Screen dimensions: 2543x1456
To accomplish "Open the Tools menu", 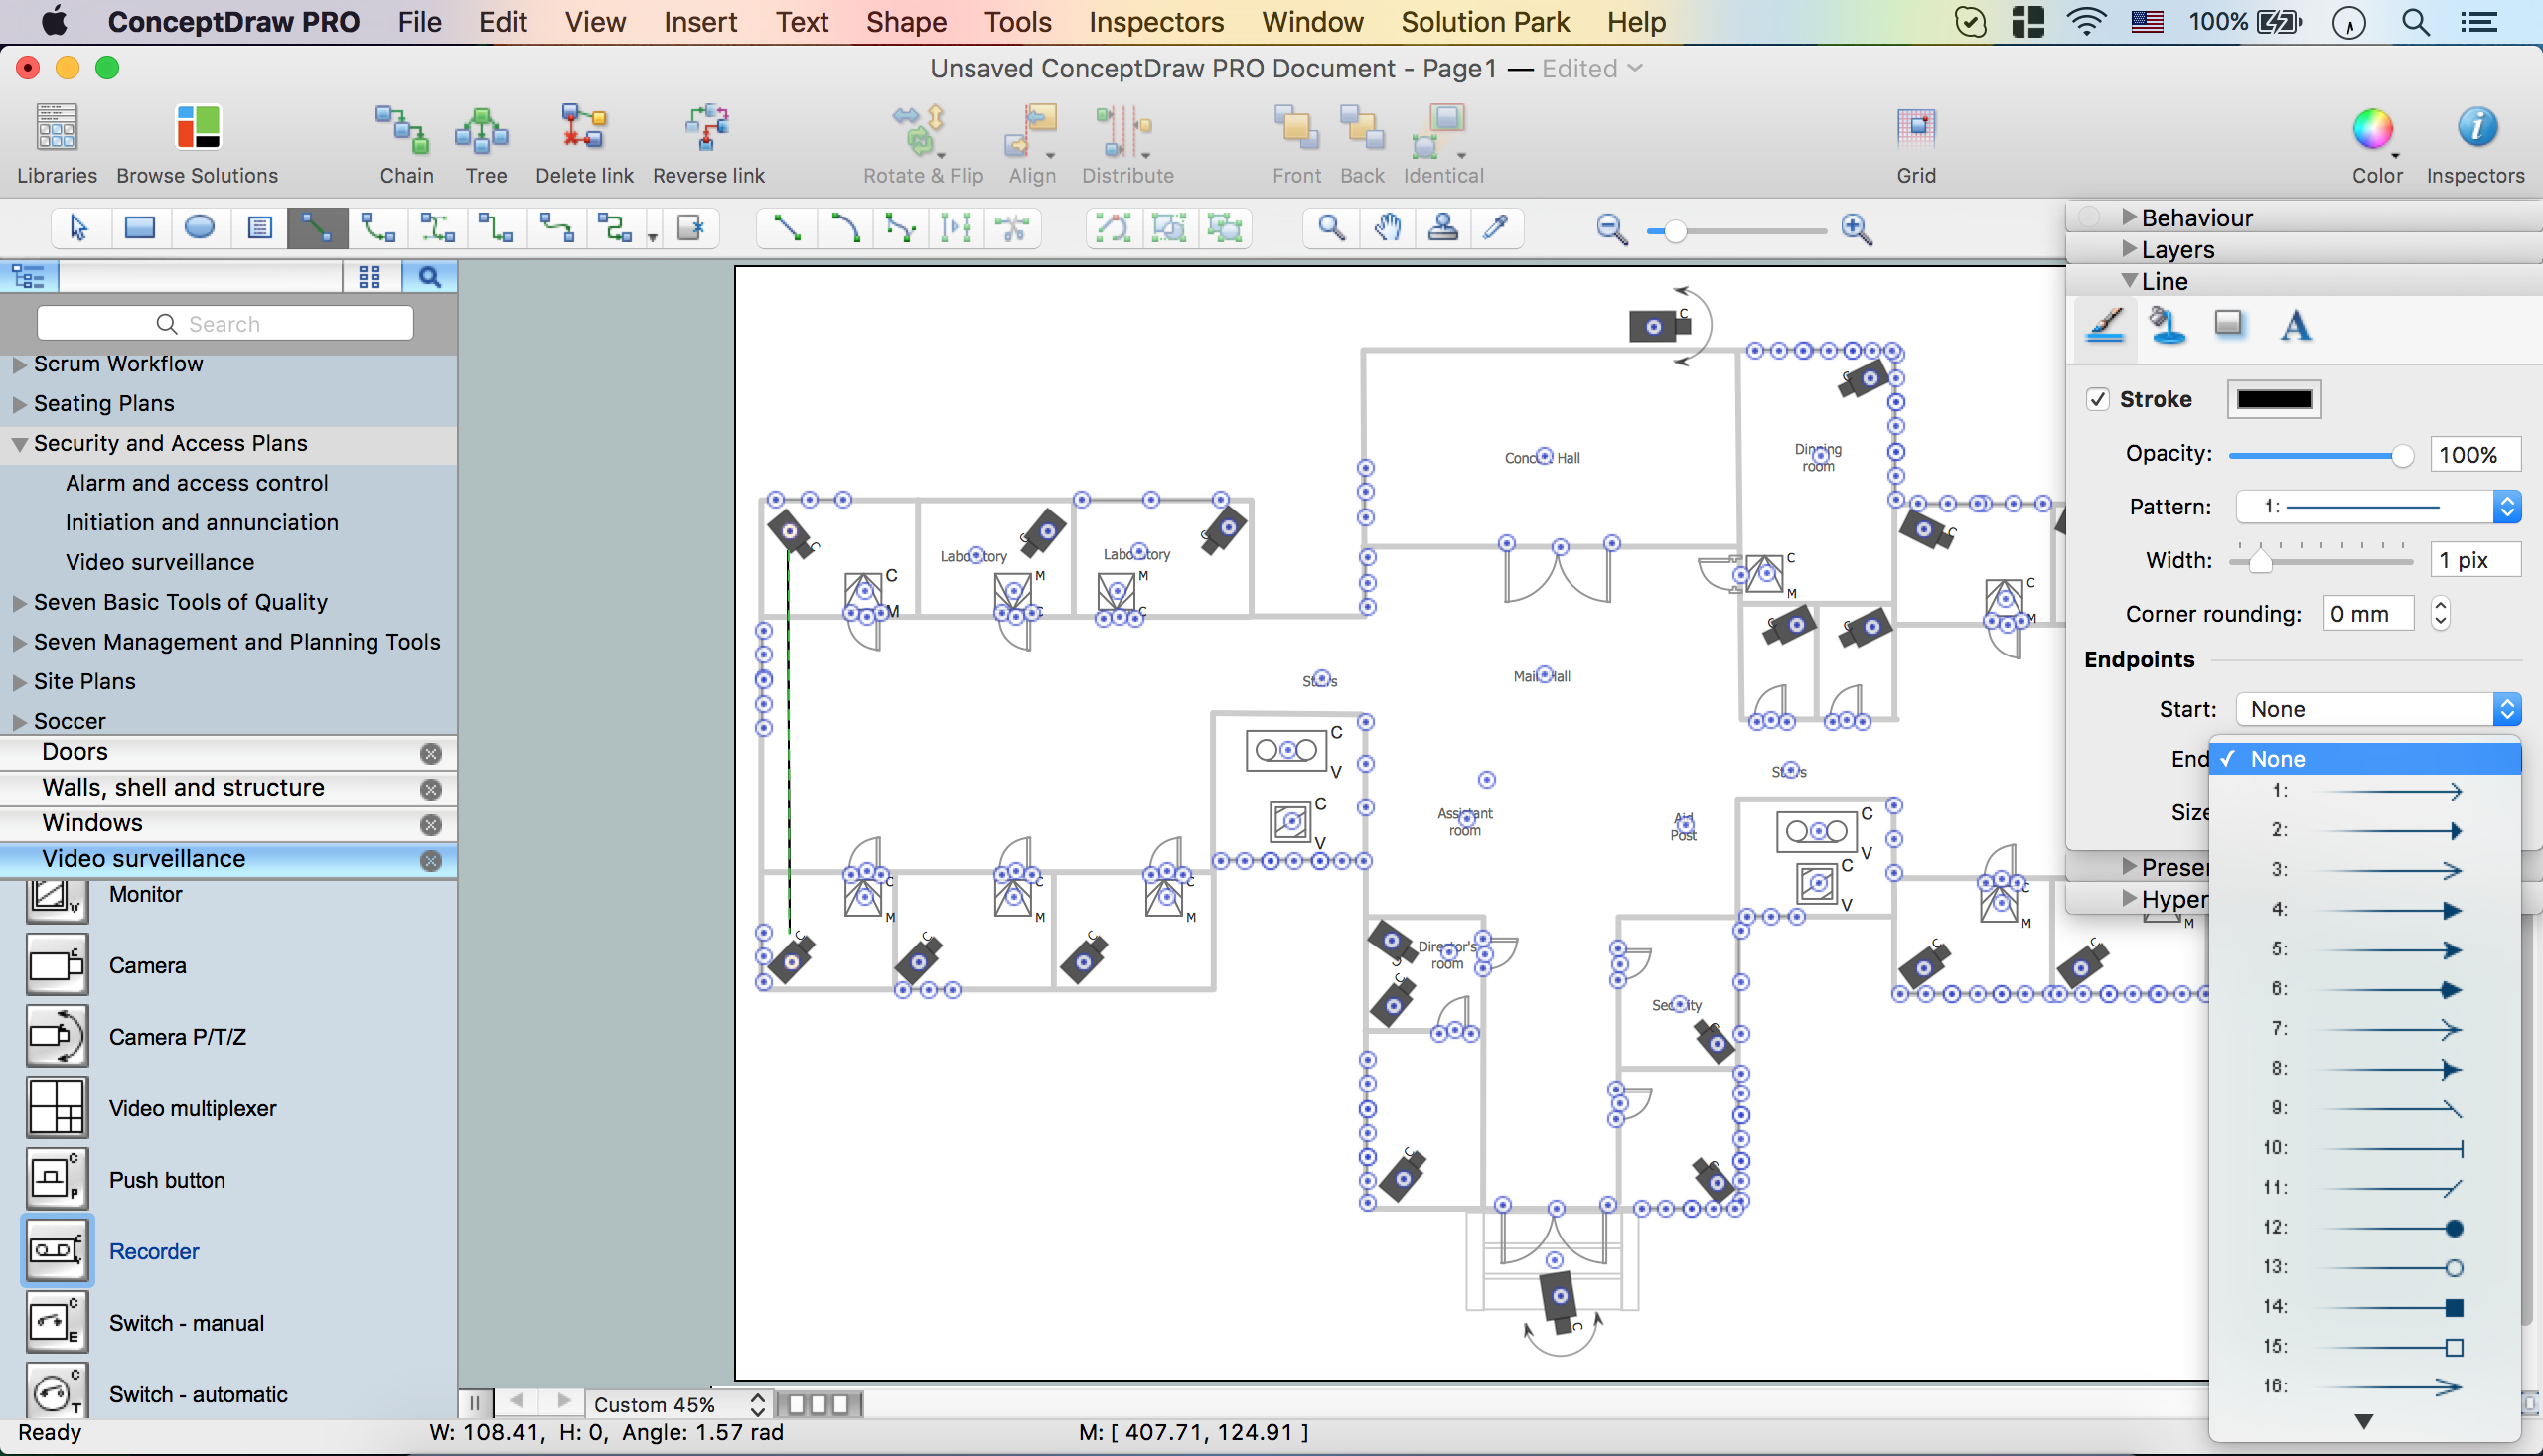I will click(1016, 23).
